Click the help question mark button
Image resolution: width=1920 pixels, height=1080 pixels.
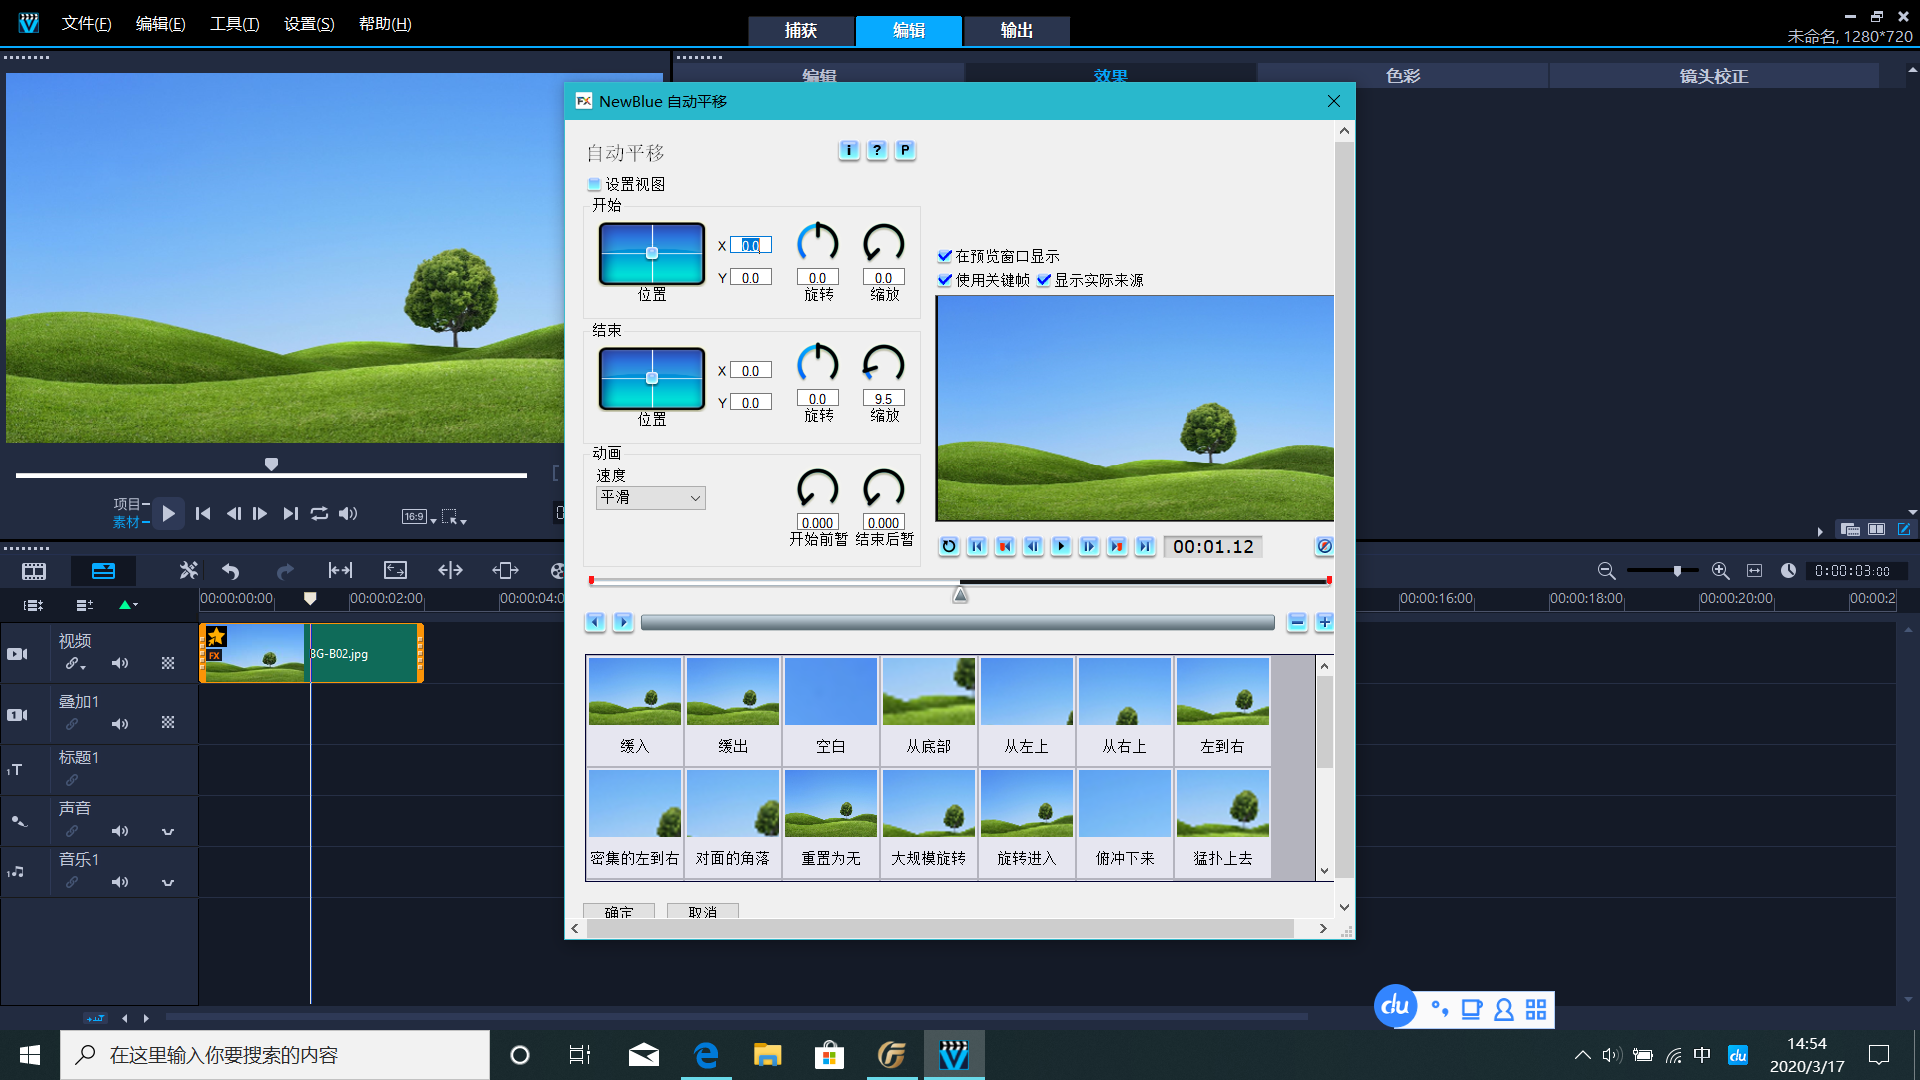[x=876, y=150]
